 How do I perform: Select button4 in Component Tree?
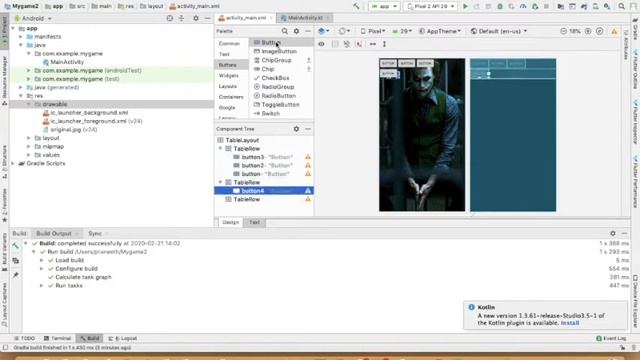(264, 191)
